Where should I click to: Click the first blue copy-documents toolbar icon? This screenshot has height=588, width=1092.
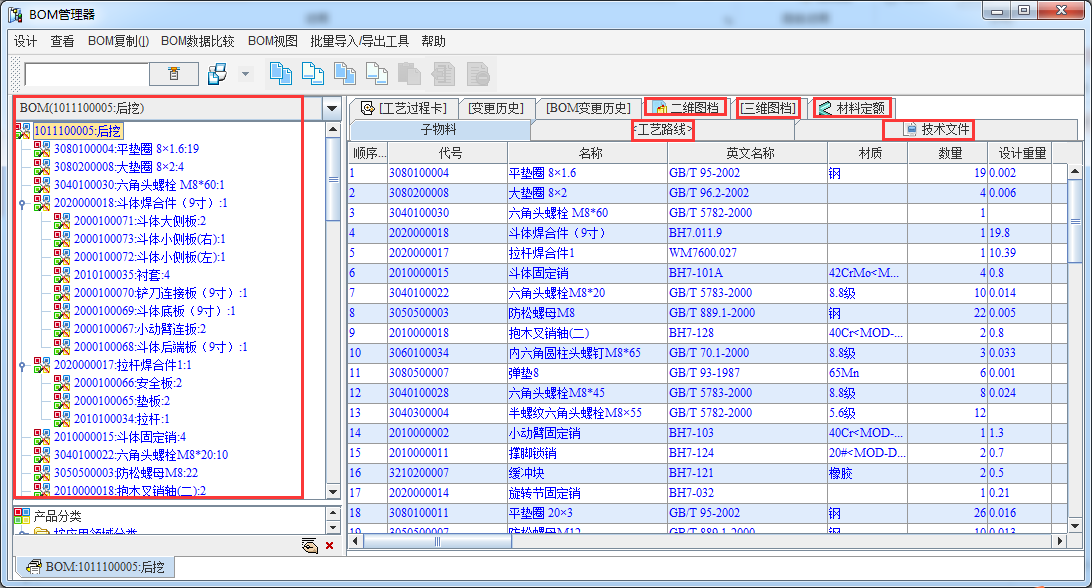click(x=281, y=74)
